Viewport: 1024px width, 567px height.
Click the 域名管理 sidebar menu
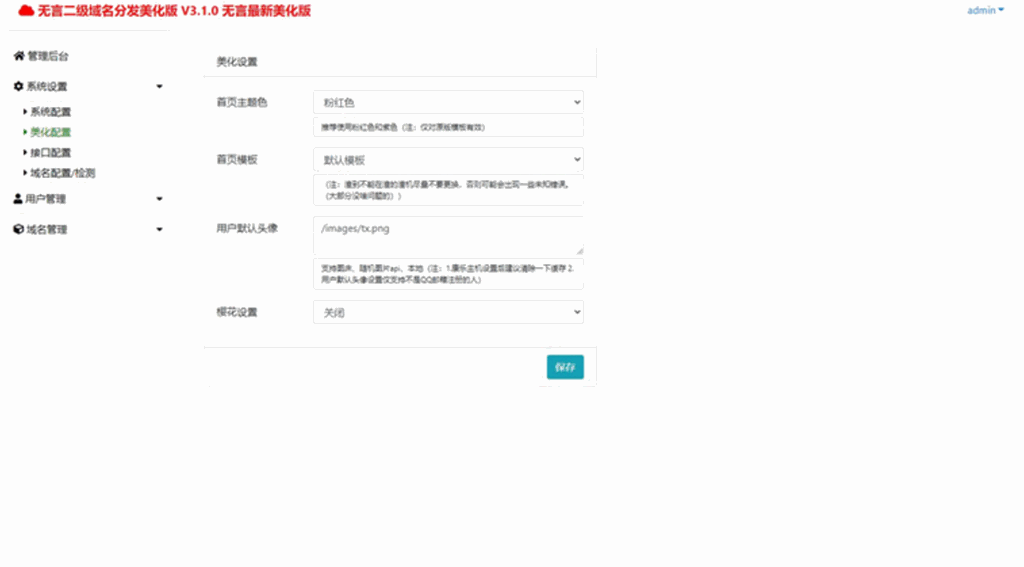pos(46,229)
